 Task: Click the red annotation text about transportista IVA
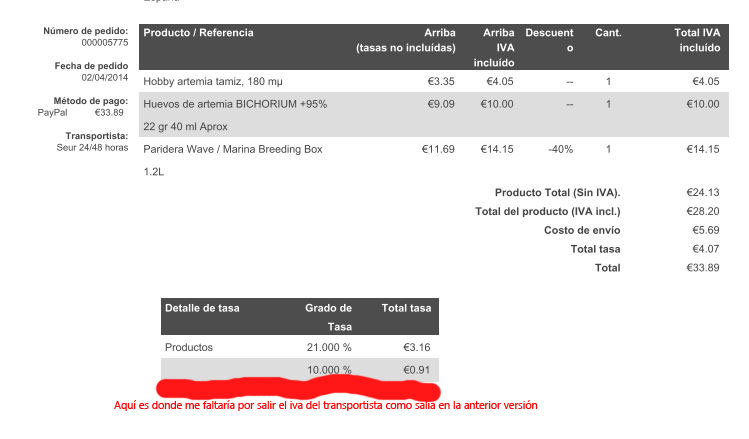tap(325, 406)
